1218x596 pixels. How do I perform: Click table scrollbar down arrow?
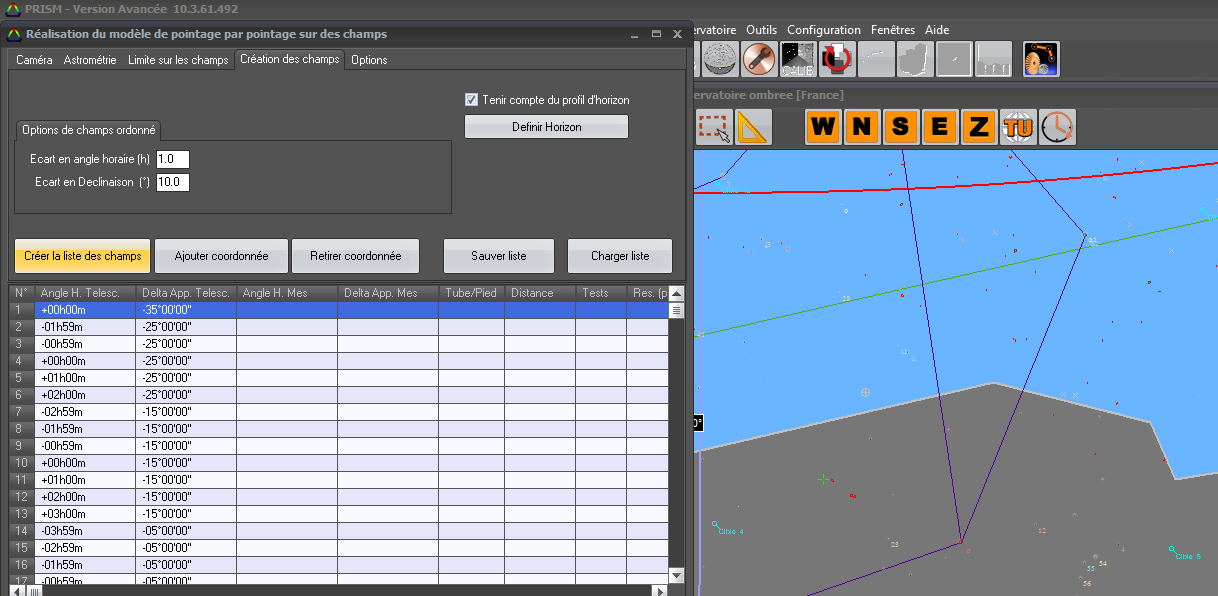point(676,575)
